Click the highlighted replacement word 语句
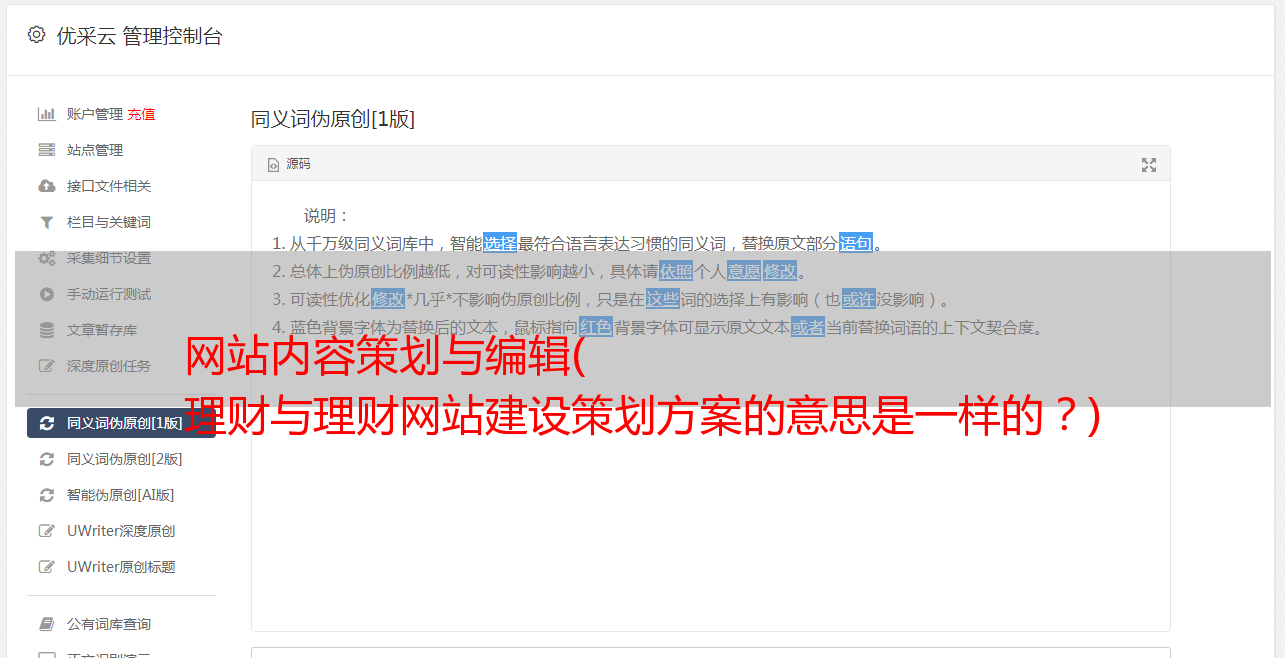The width and height of the screenshot is (1285, 658). 856,243
